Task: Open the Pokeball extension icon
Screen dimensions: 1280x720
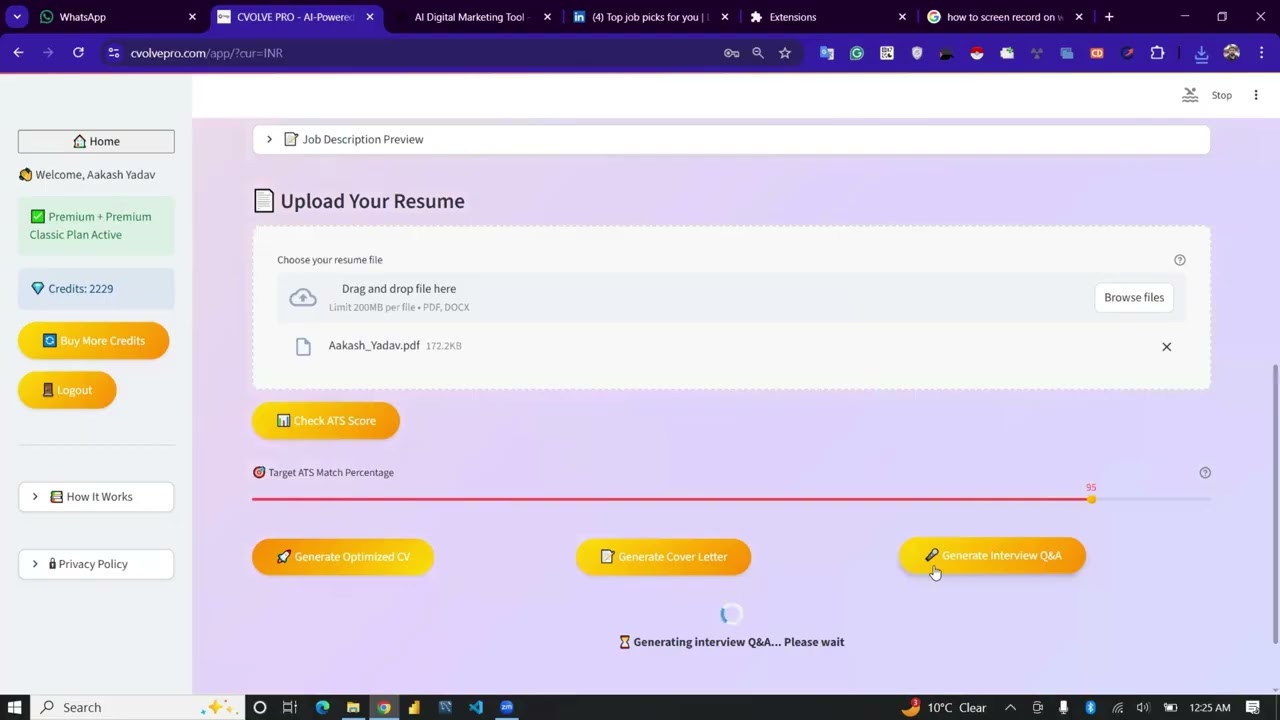Action: point(977,53)
